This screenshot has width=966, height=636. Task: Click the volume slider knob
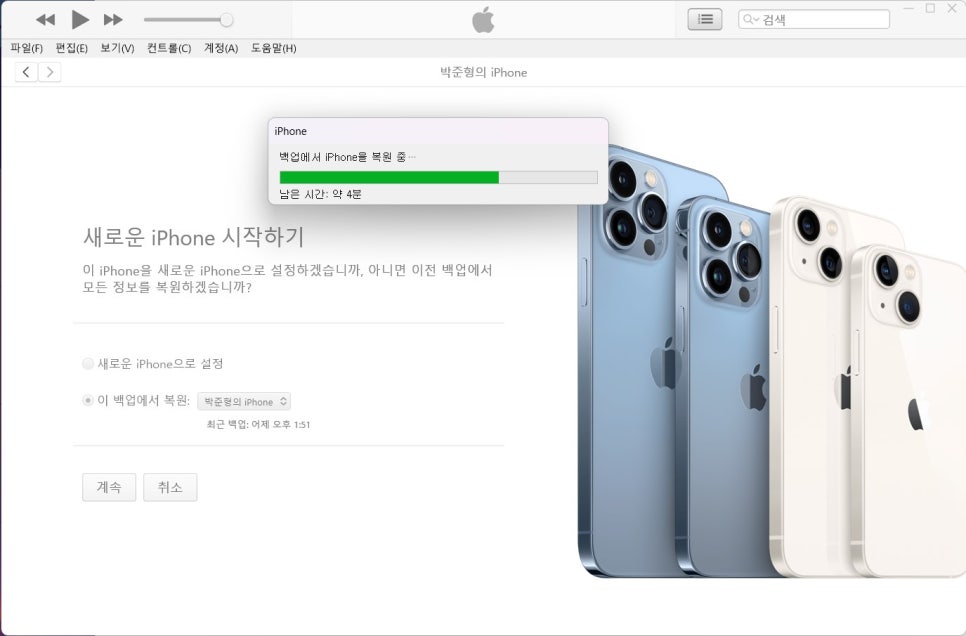[226, 20]
